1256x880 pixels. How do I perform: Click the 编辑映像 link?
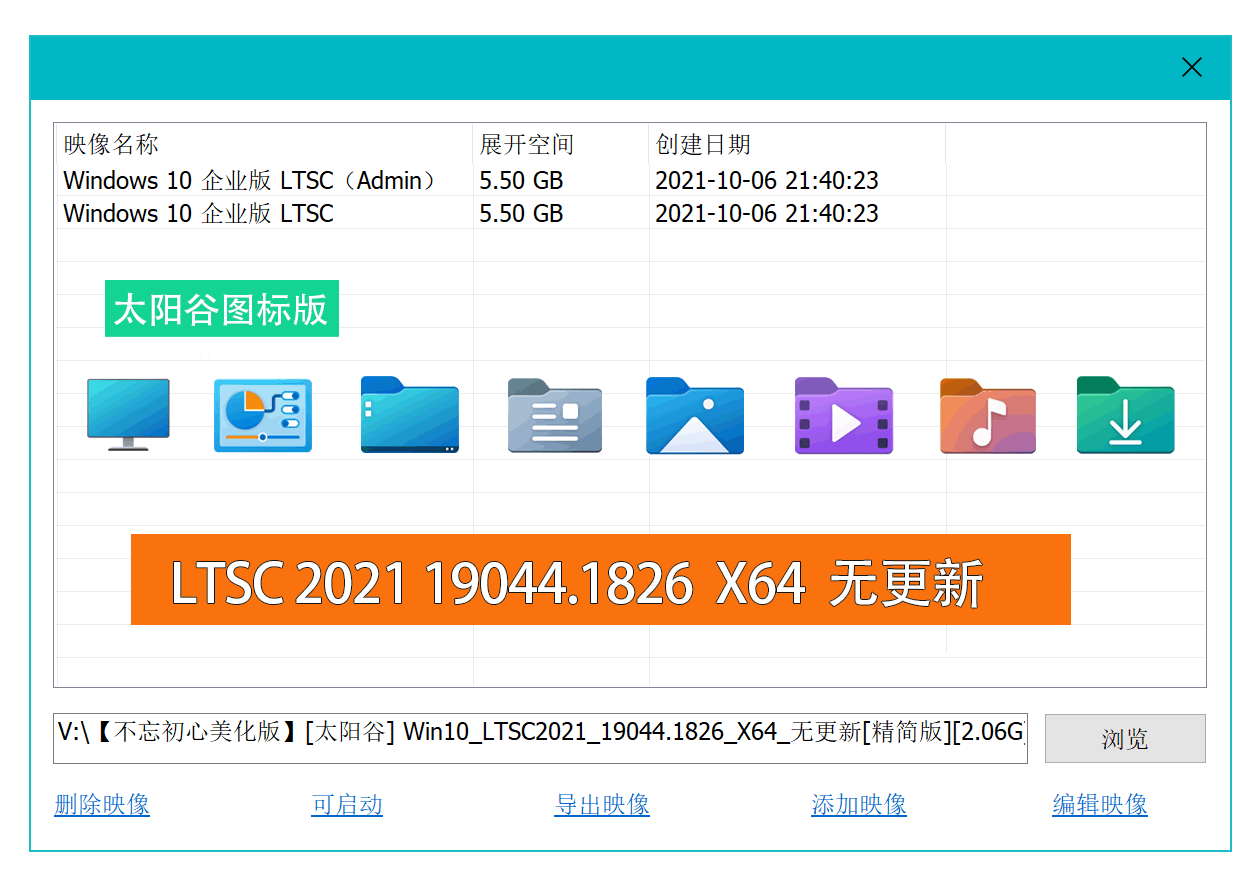pos(1100,805)
